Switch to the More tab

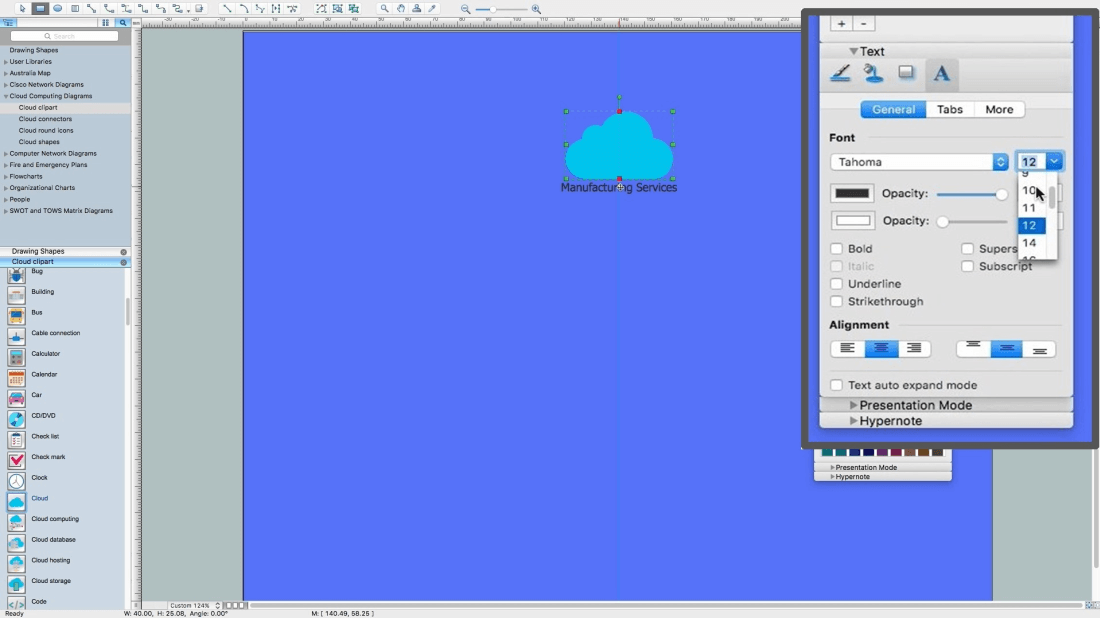coord(999,109)
